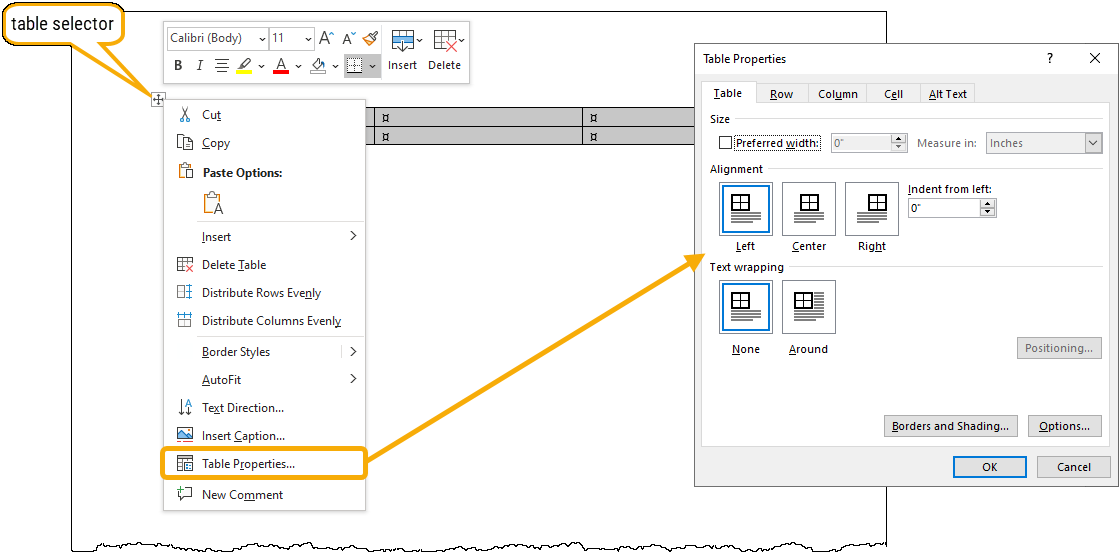Click the table move handle icon
This screenshot has width=1119, height=552.
(x=158, y=99)
